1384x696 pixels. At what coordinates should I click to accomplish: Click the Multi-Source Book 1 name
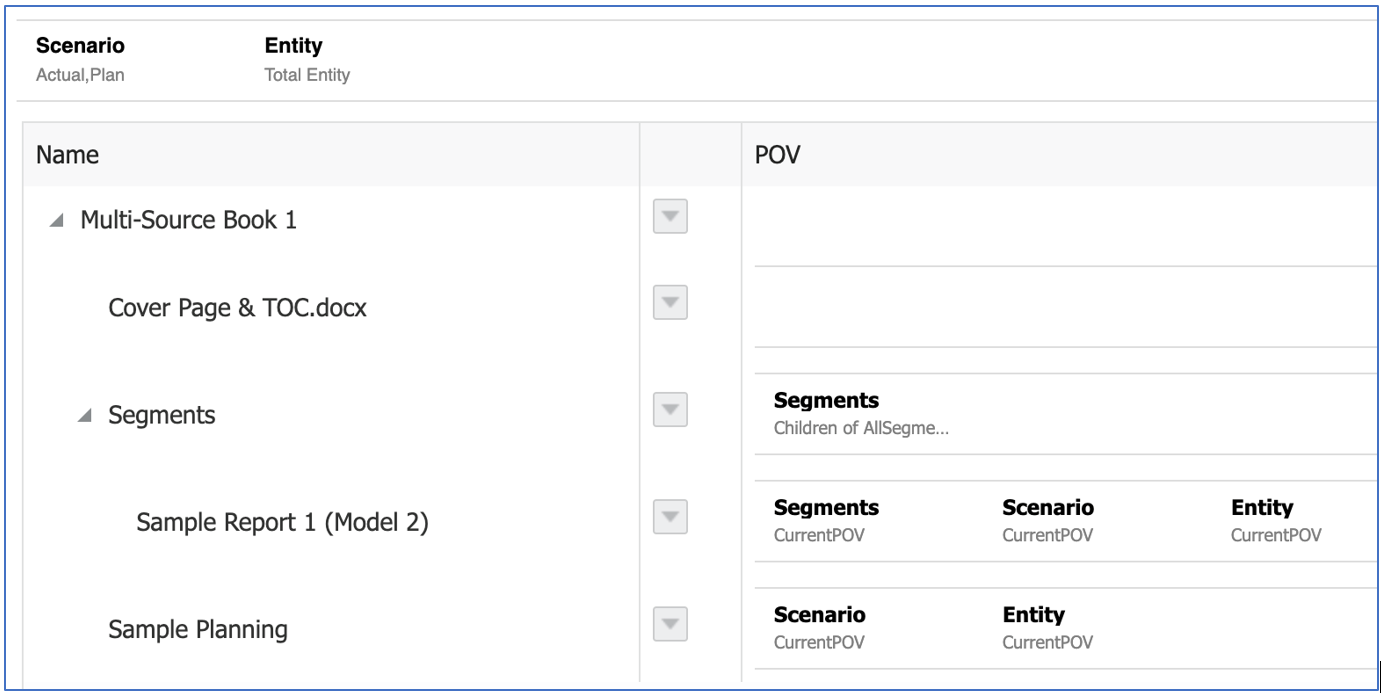188,220
